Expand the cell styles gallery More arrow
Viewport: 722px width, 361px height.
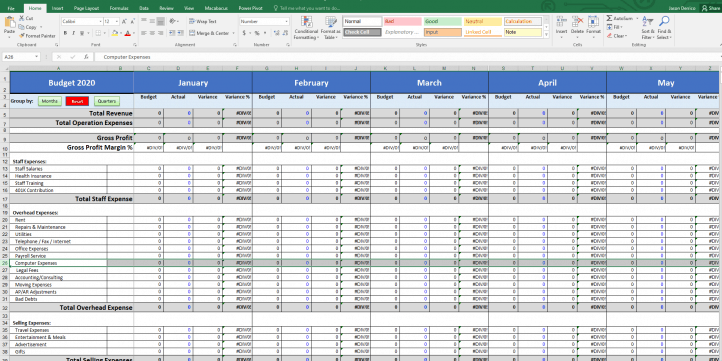pos(546,35)
